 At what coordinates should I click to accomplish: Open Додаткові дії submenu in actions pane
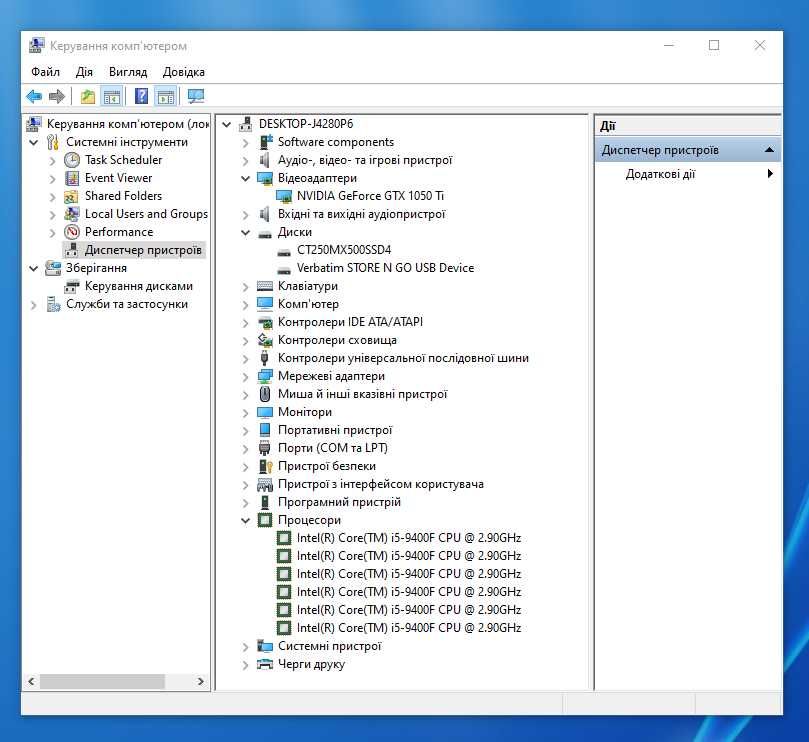pyautogui.click(x=688, y=174)
